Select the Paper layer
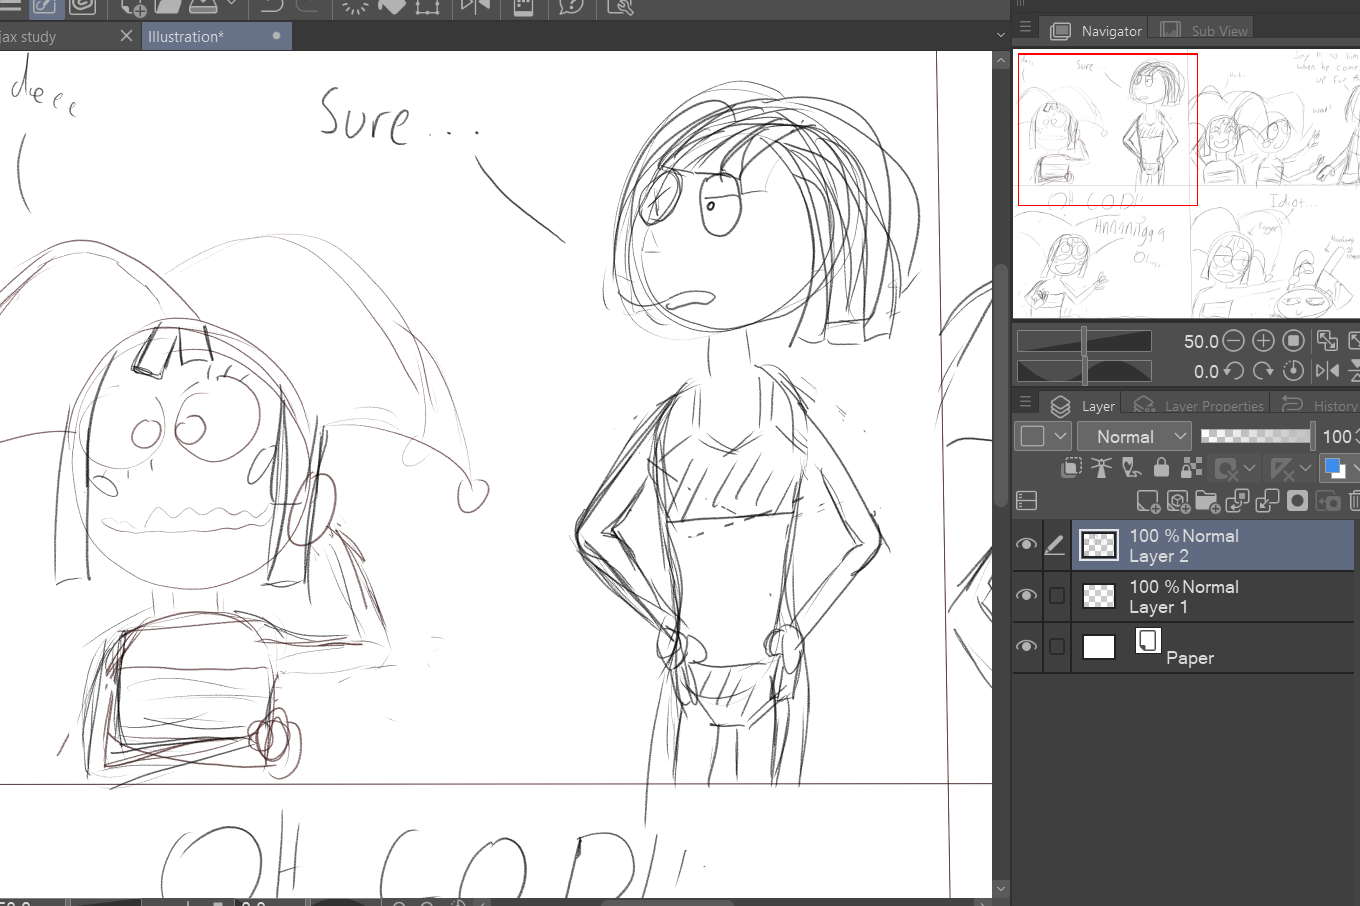 click(1213, 648)
